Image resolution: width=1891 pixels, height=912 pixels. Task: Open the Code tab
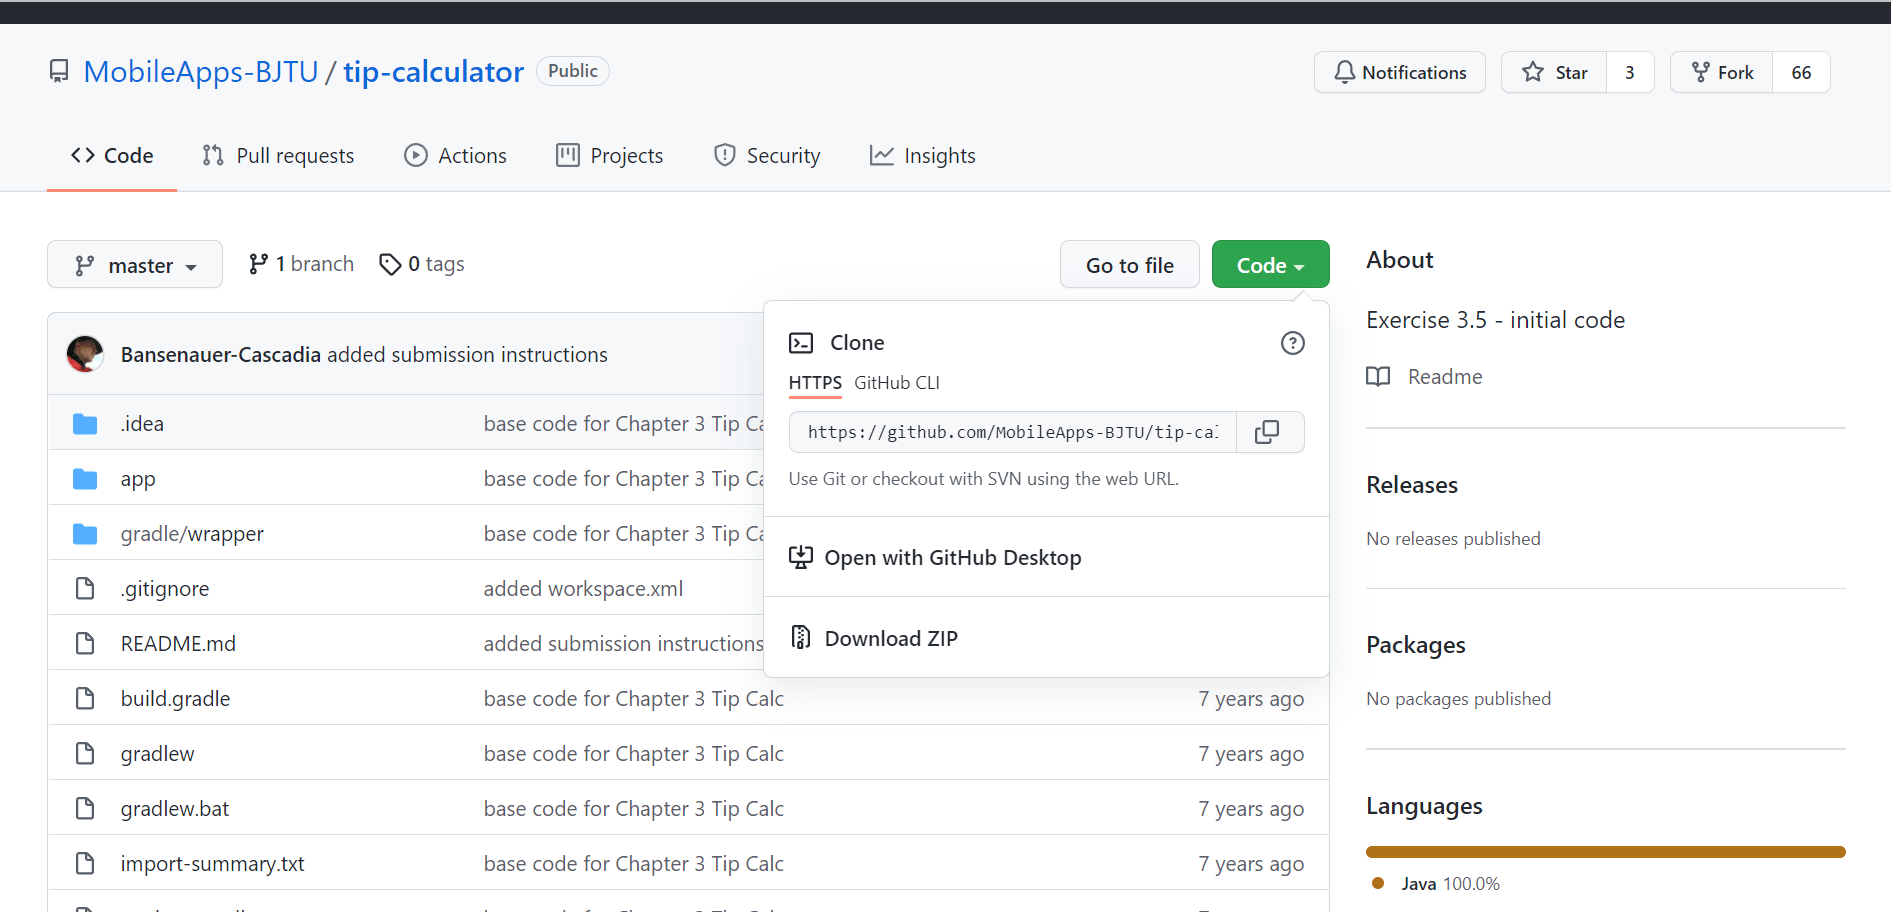click(112, 156)
